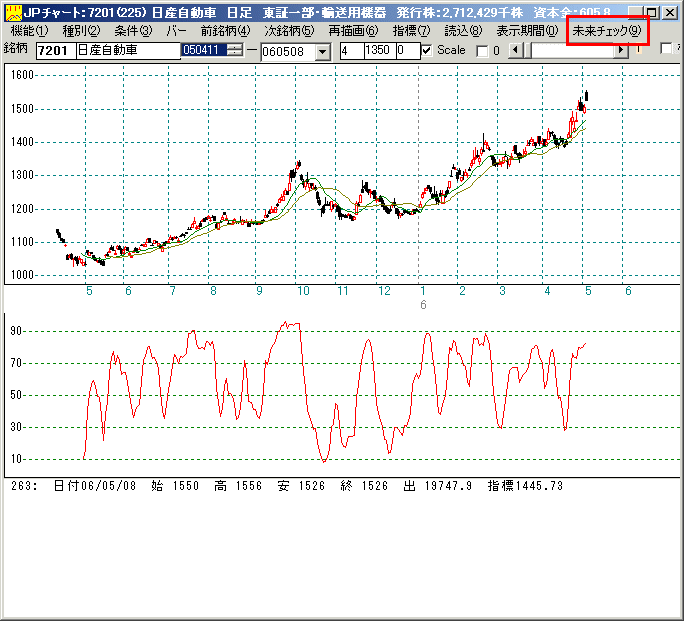Click the volume value 出 19747.9
684x621 pixels.
tap(438, 485)
